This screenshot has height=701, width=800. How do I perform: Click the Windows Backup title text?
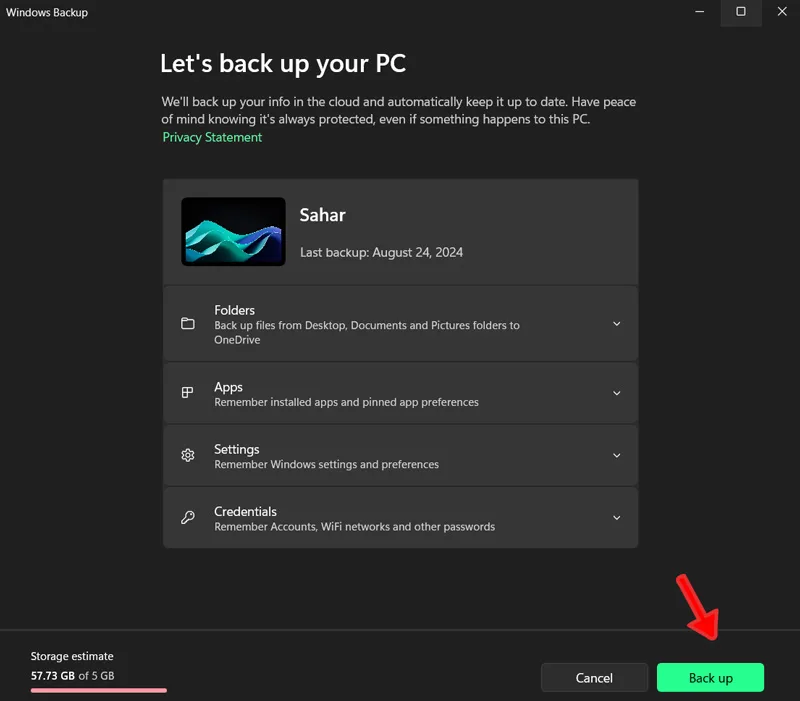(47, 12)
